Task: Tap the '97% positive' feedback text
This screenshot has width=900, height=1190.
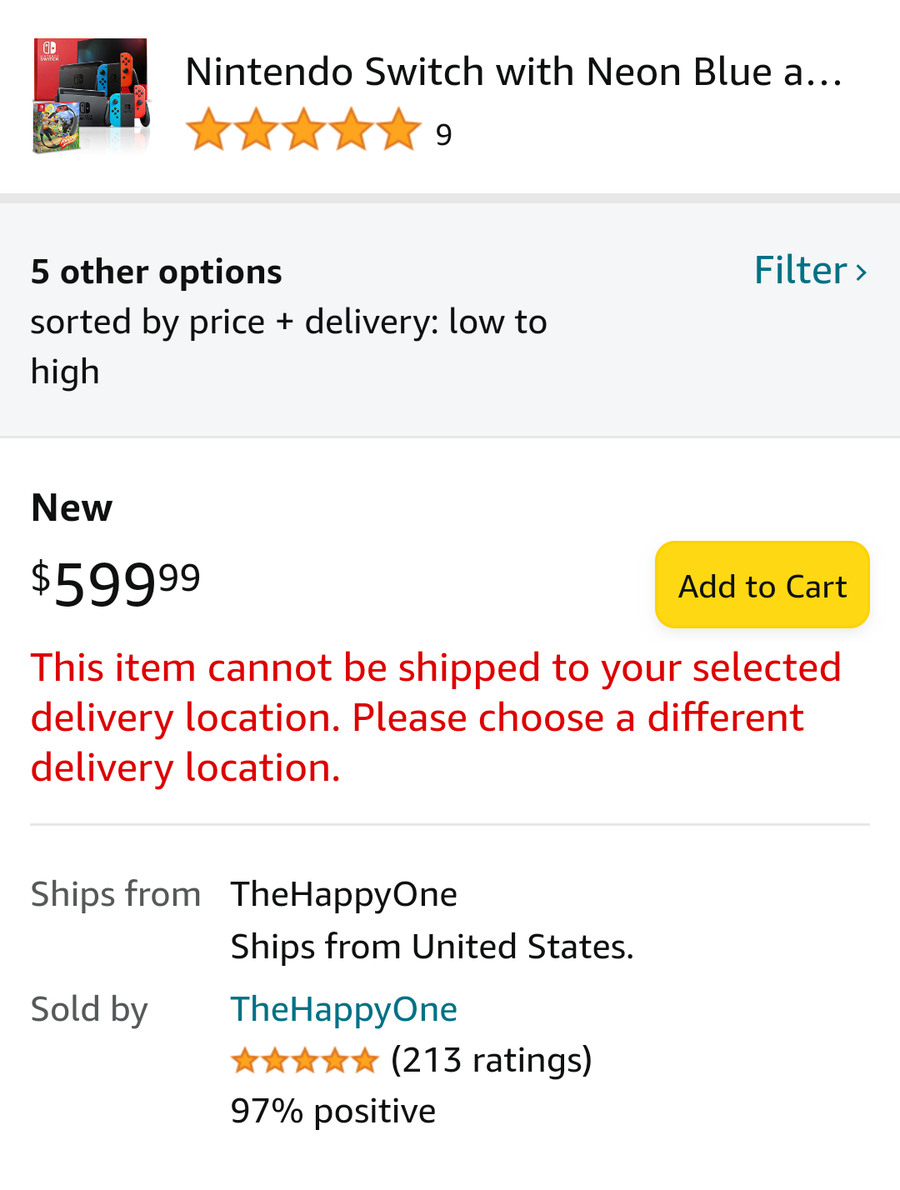Action: coord(333,1112)
